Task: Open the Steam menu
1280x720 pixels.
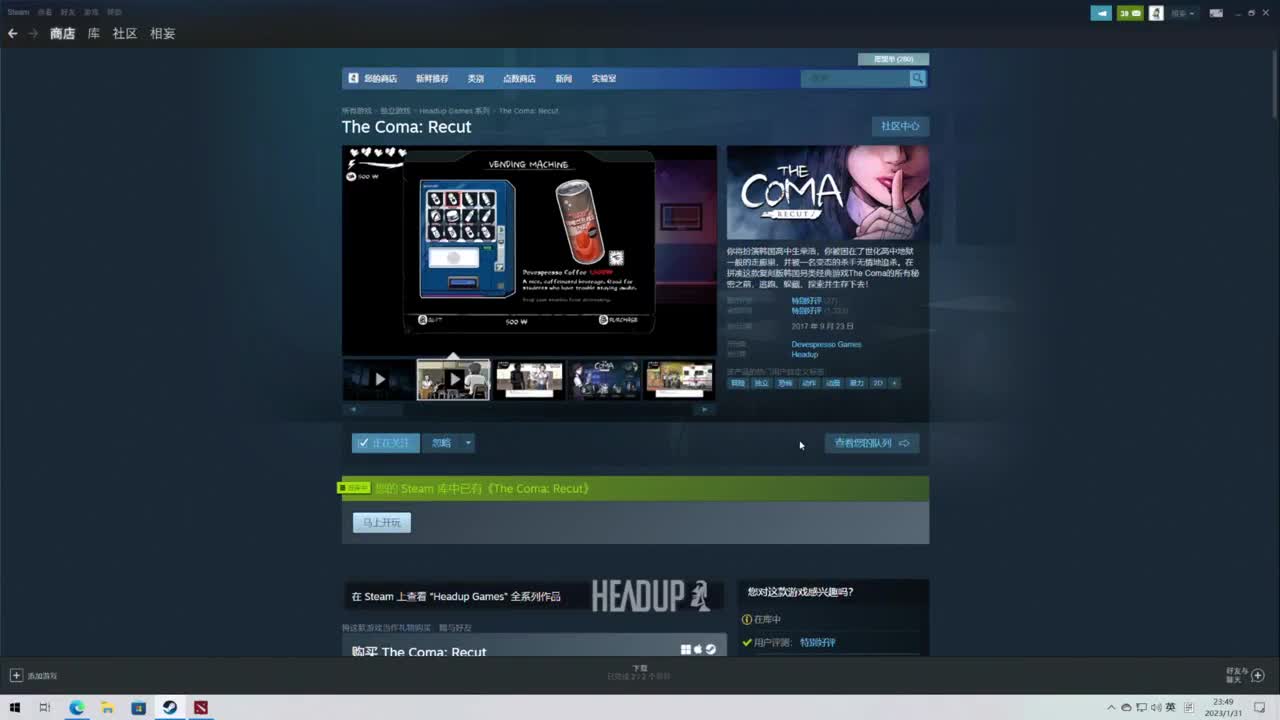Action: tap(18, 12)
